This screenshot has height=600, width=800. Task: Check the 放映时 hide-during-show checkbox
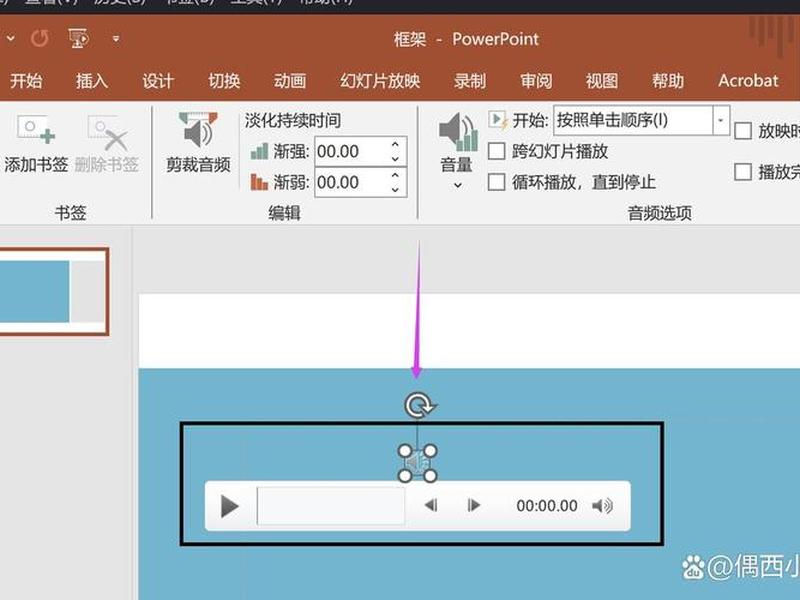click(743, 131)
